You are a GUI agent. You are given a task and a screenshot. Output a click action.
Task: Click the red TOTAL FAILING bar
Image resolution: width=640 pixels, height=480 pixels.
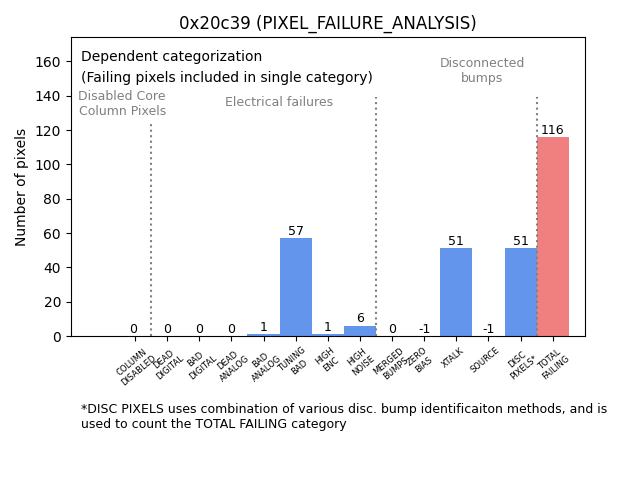tap(553, 236)
